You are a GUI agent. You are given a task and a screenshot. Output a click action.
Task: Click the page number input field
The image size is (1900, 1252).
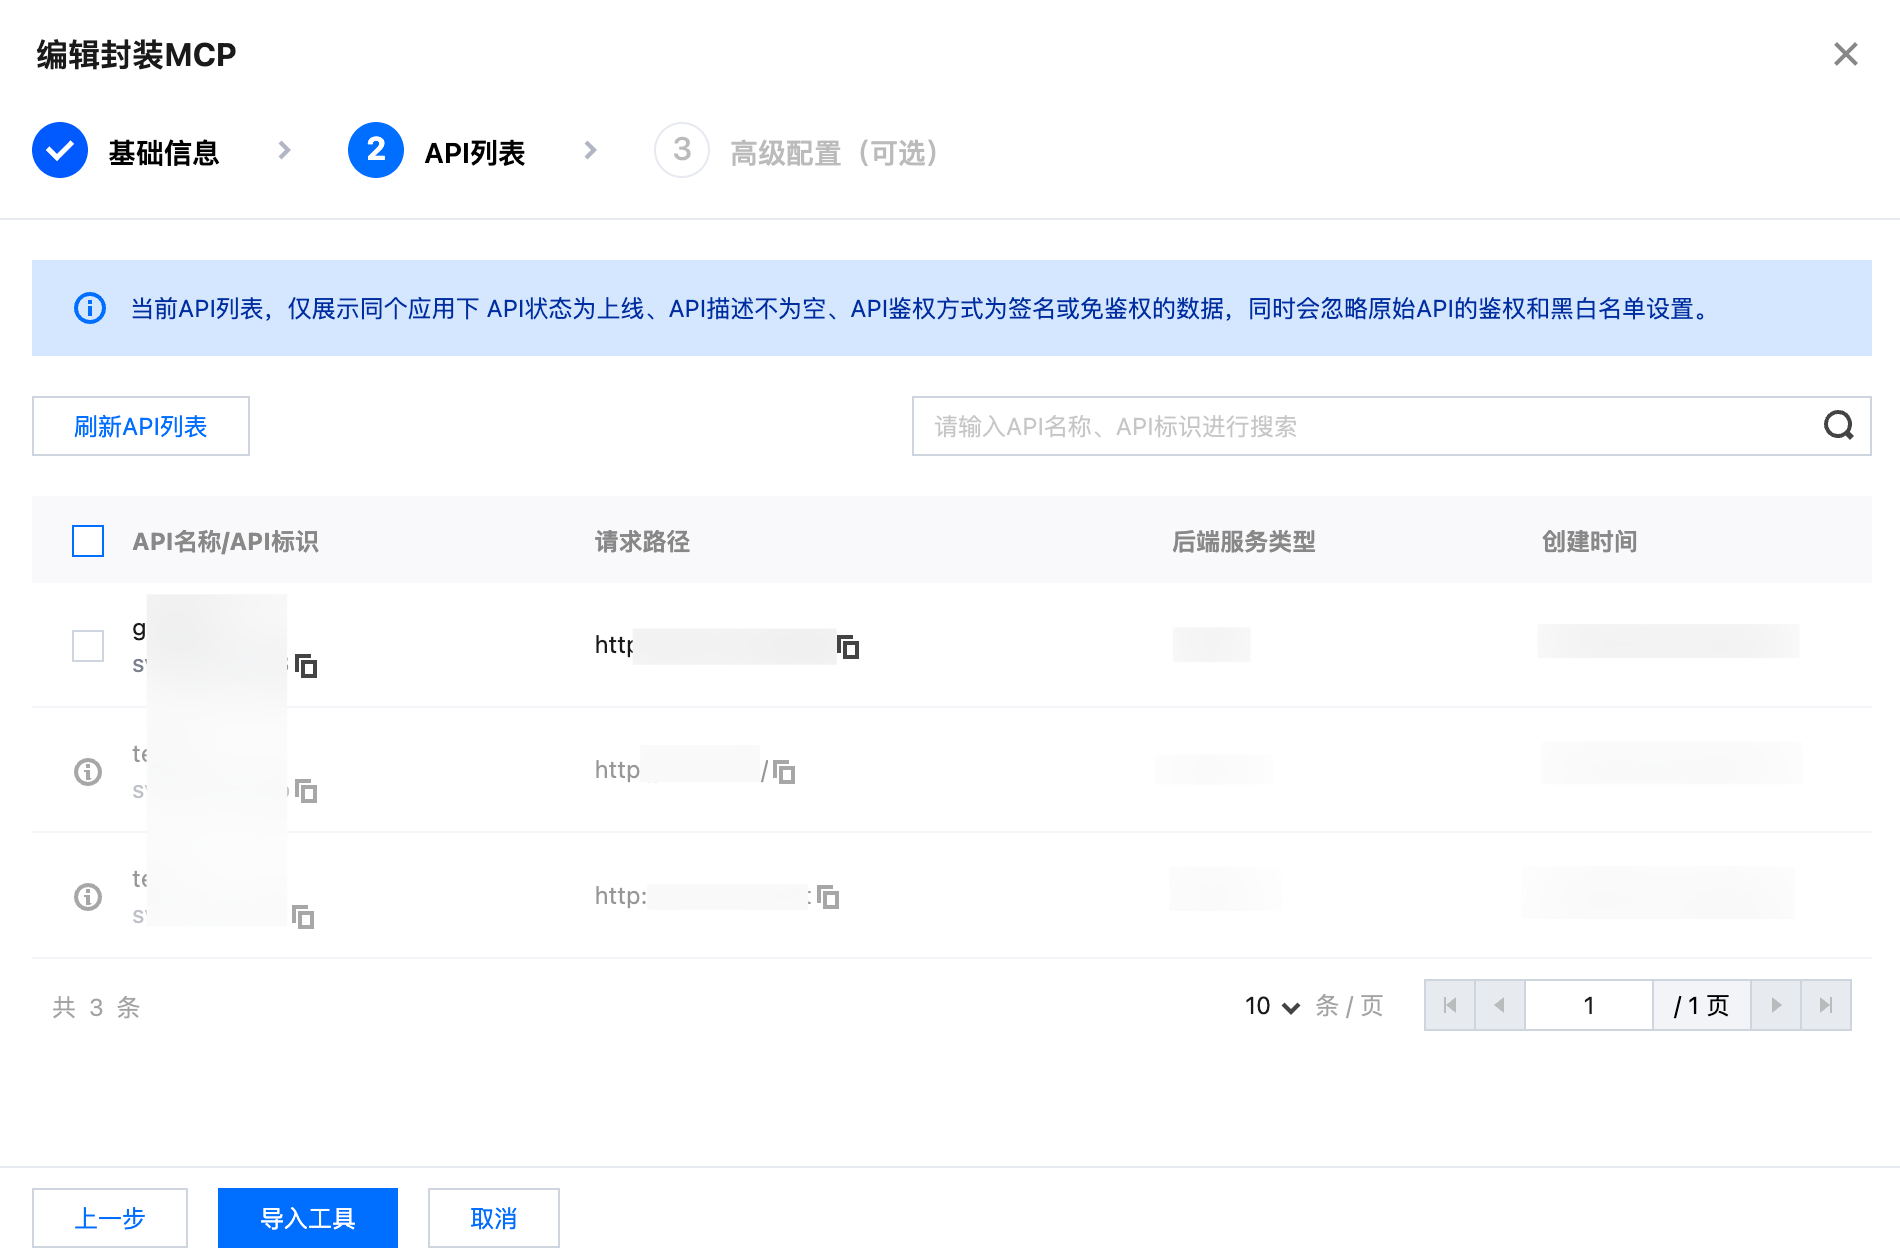click(1588, 1005)
